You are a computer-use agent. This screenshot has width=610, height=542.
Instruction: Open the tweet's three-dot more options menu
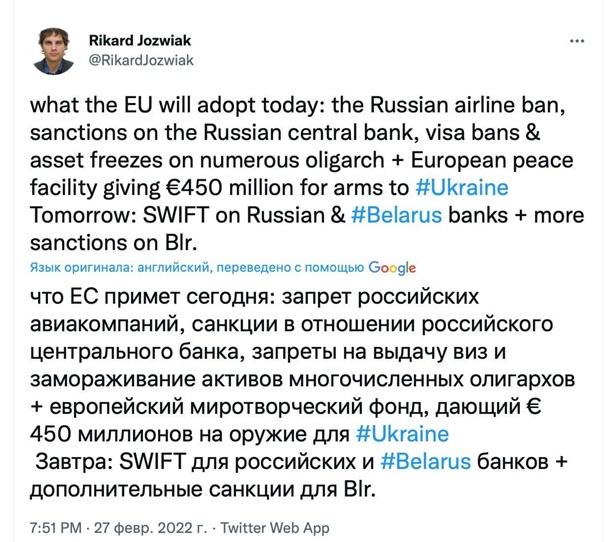pos(577,42)
